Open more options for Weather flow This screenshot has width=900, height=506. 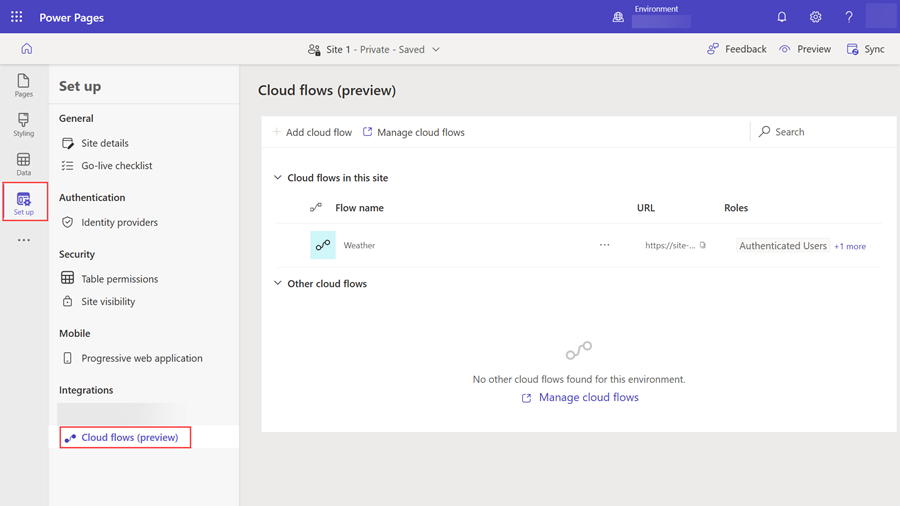click(x=604, y=245)
